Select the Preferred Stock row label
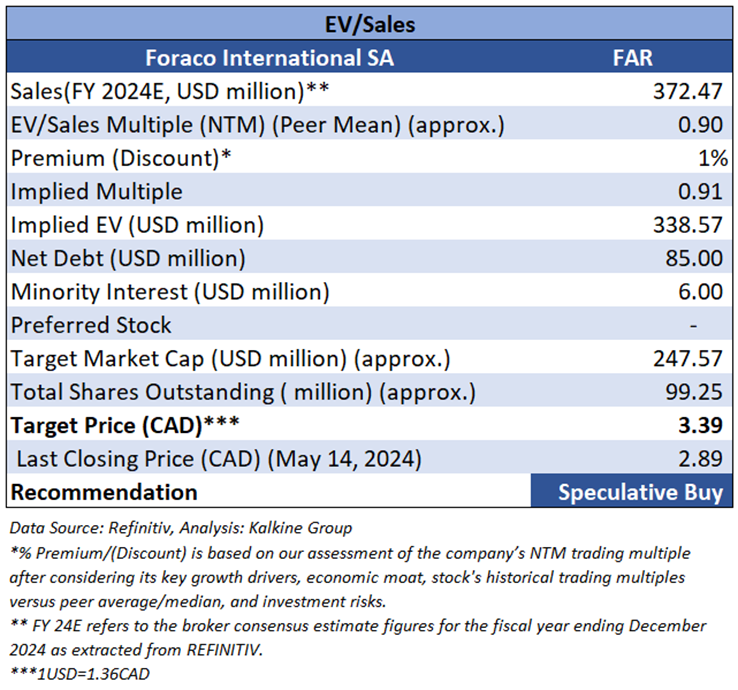This screenshot has height=690, width=738. (91, 325)
